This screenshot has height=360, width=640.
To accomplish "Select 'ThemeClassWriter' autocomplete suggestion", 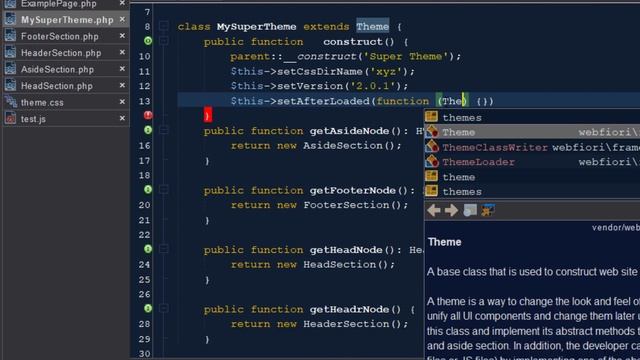I will (x=532, y=147).
